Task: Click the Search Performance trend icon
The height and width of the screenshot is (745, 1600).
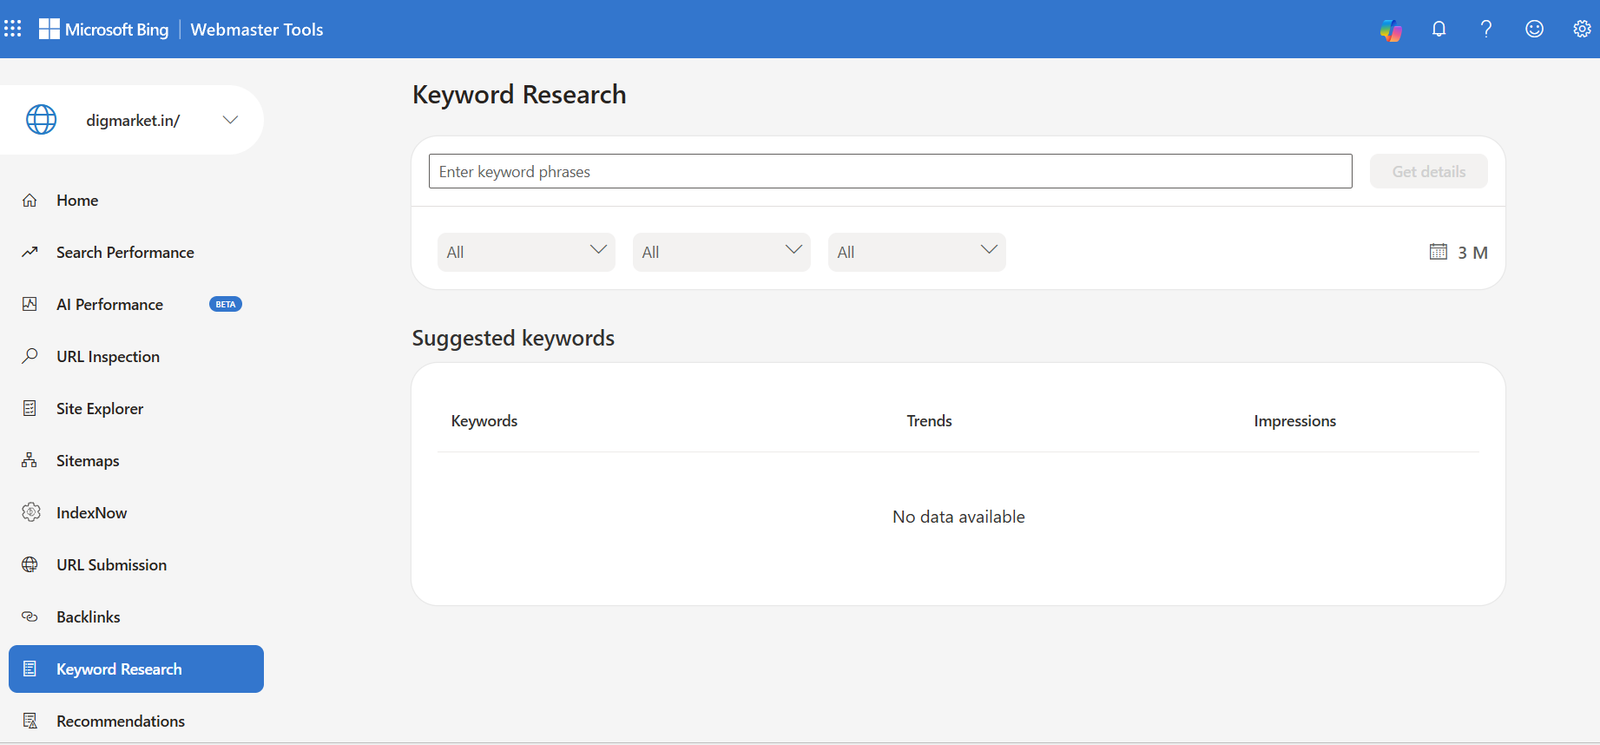Action: coord(30,252)
